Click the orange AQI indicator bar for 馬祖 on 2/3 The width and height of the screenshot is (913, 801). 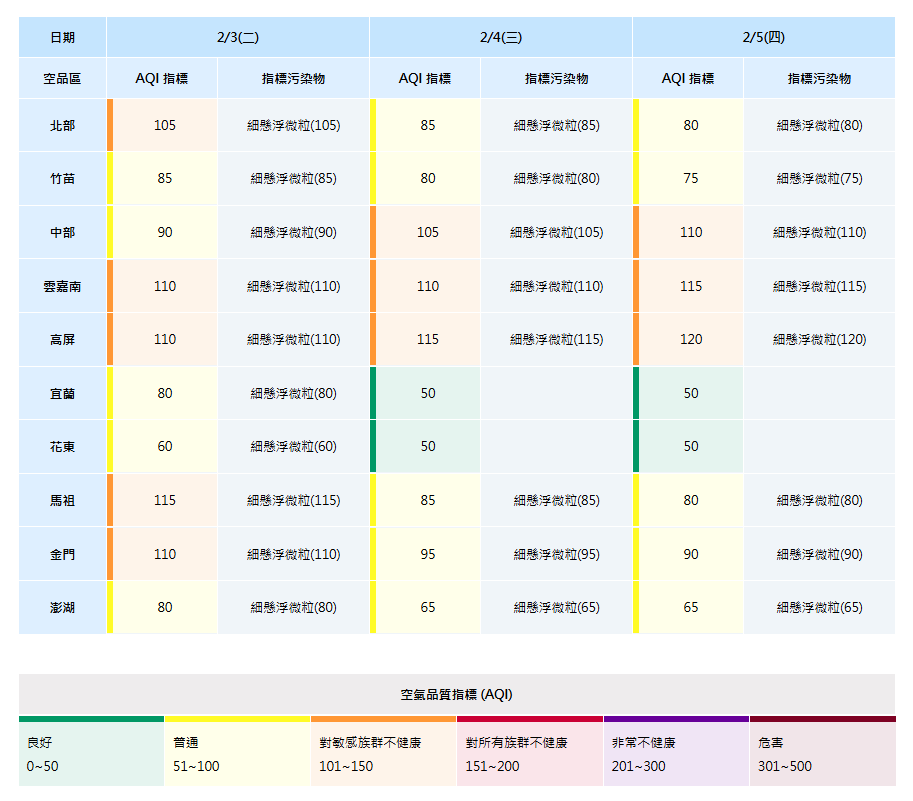109,500
